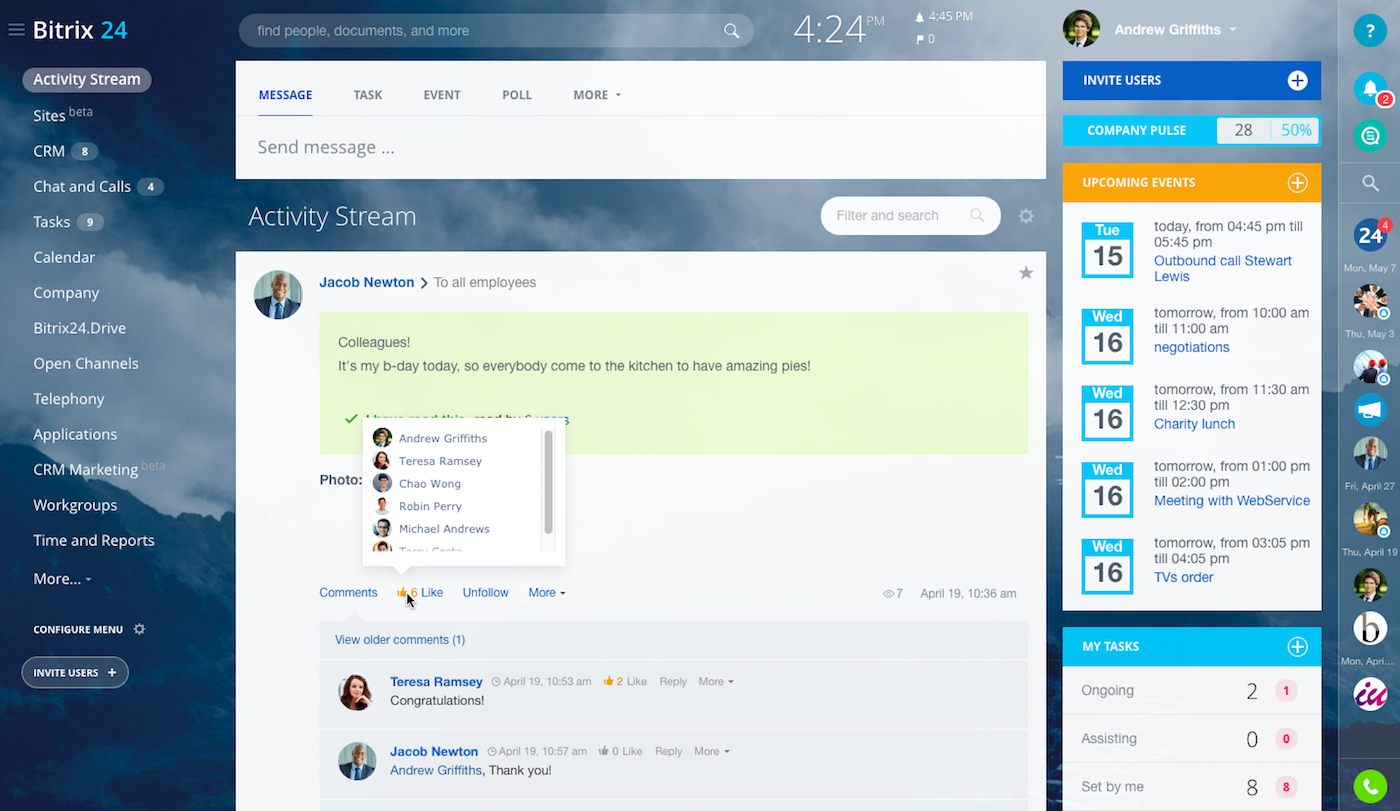1400x811 pixels.
Task: Click the Activity Stream settings gear
Action: click(x=1026, y=216)
